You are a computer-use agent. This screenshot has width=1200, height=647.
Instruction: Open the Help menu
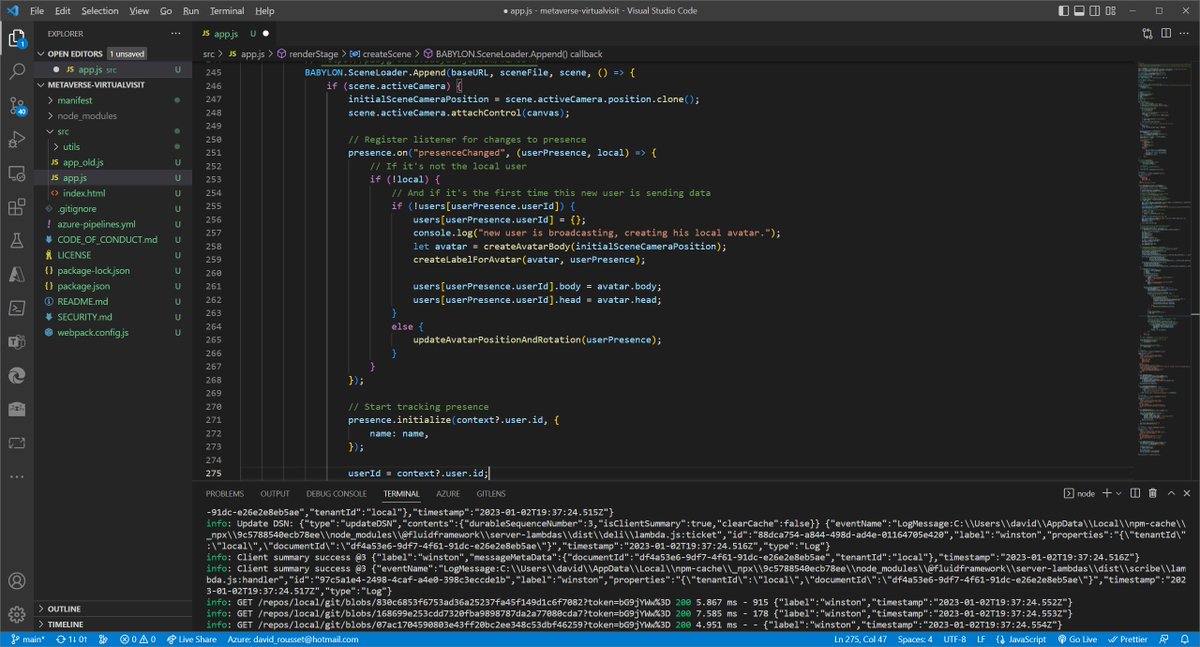pos(264,10)
